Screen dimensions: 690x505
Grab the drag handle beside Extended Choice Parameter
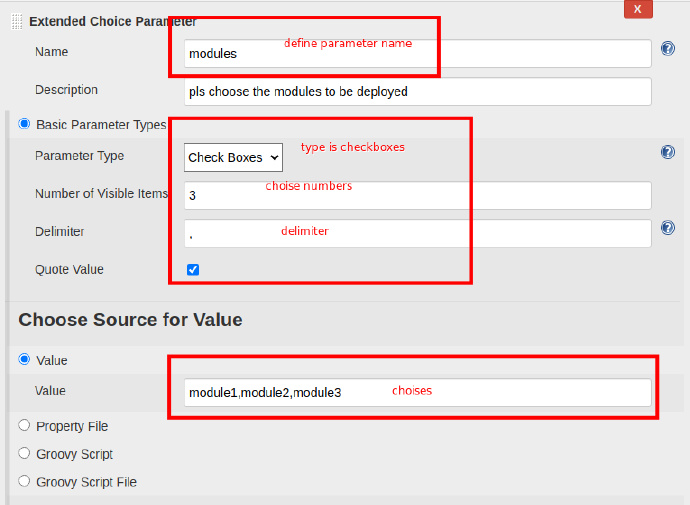[17, 22]
